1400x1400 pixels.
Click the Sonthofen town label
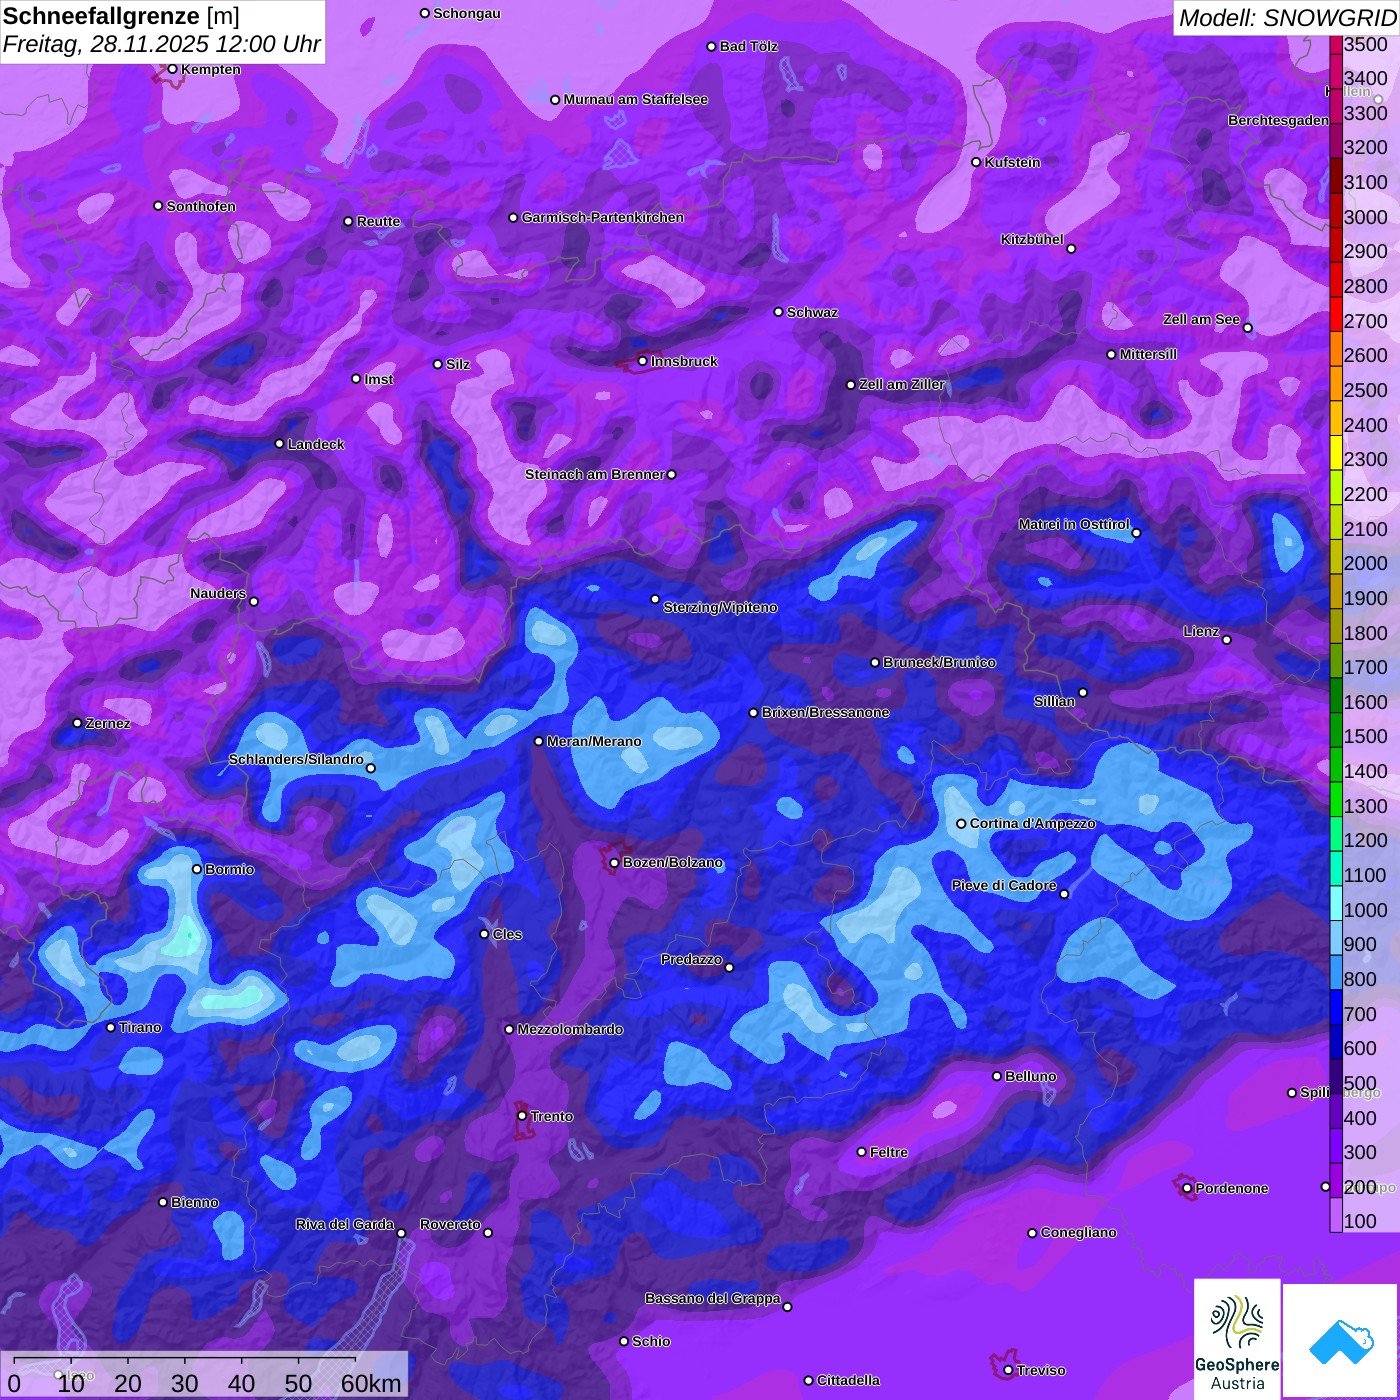[x=201, y=206]
